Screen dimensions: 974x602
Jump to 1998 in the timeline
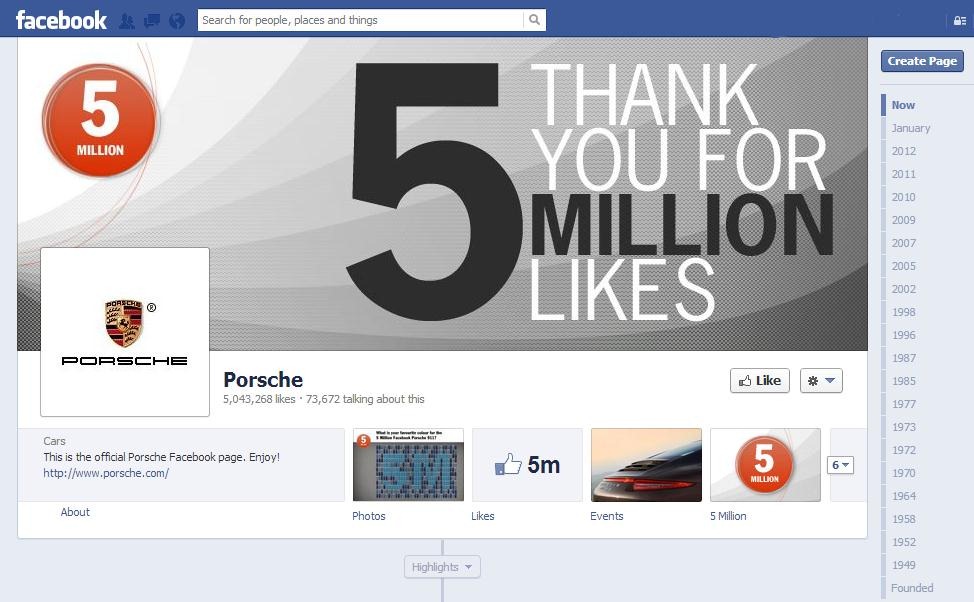[904, 312]
